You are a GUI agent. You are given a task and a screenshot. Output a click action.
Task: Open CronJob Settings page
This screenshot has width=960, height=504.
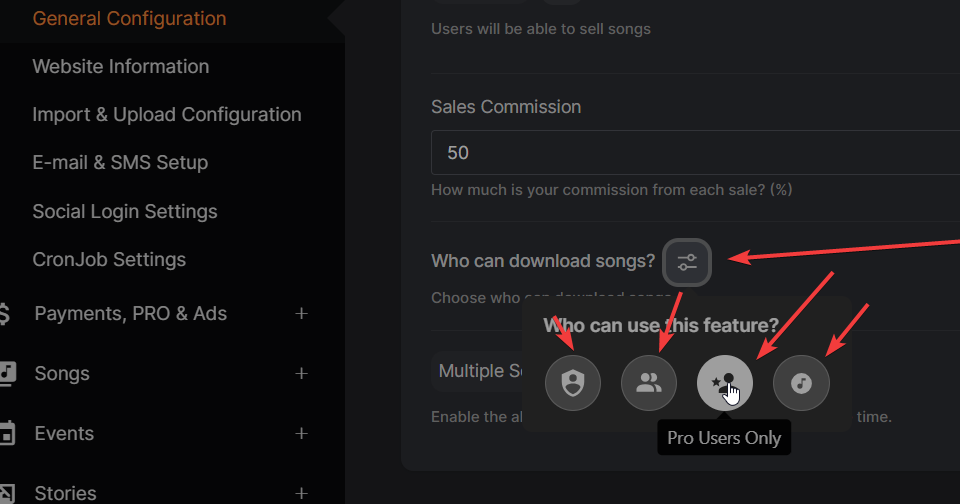point(109,260)
